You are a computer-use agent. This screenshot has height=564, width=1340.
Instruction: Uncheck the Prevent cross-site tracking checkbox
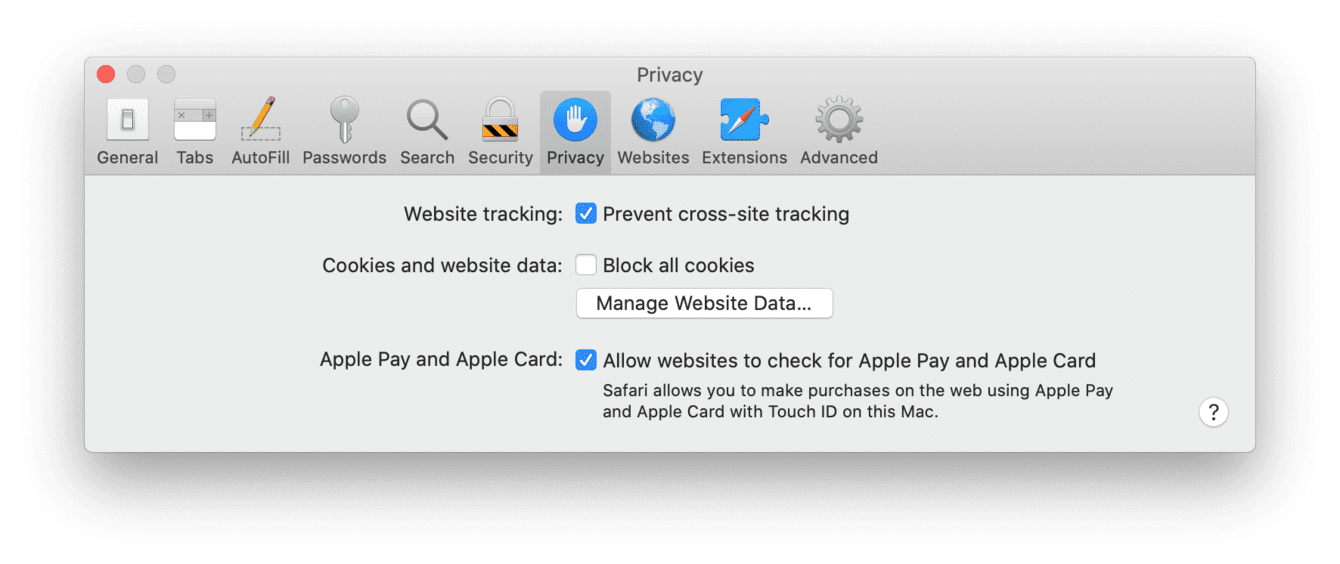pyautogui.click(x=586, y=214)
